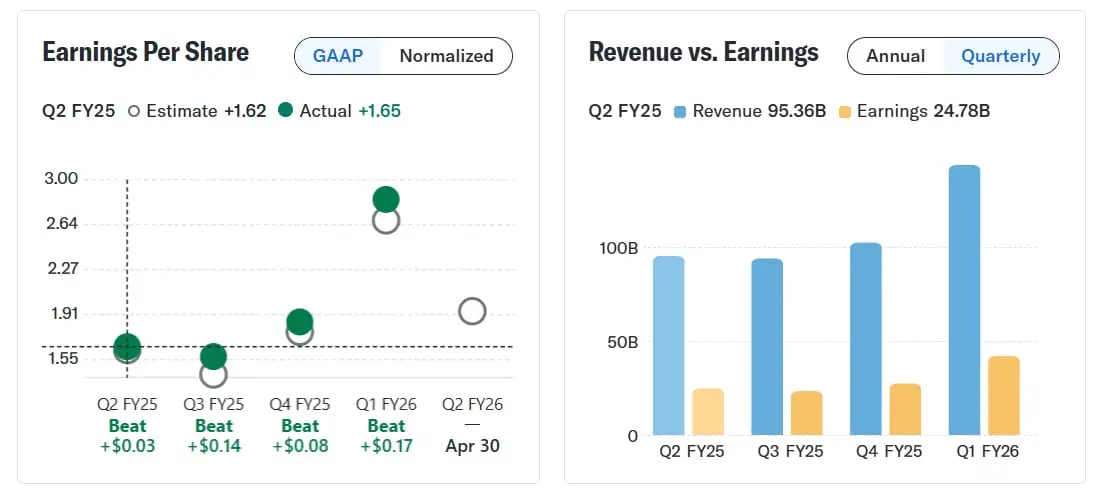This screenshot has height=493, width=1096.
Task: Click the Q1 FY26 estimate EPS circle
Action: click(x=386, y=223)
